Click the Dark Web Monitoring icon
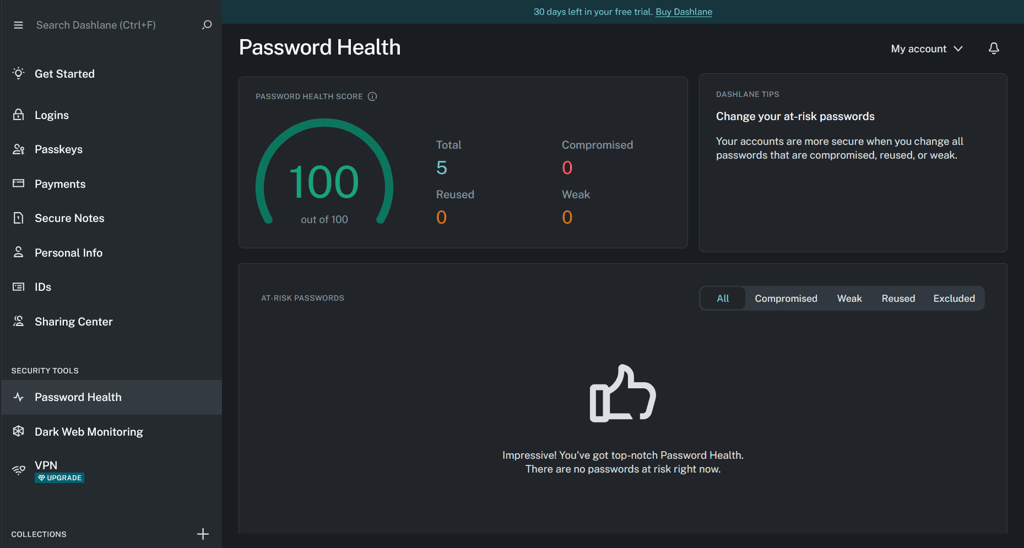 click(x=18, y=431)
